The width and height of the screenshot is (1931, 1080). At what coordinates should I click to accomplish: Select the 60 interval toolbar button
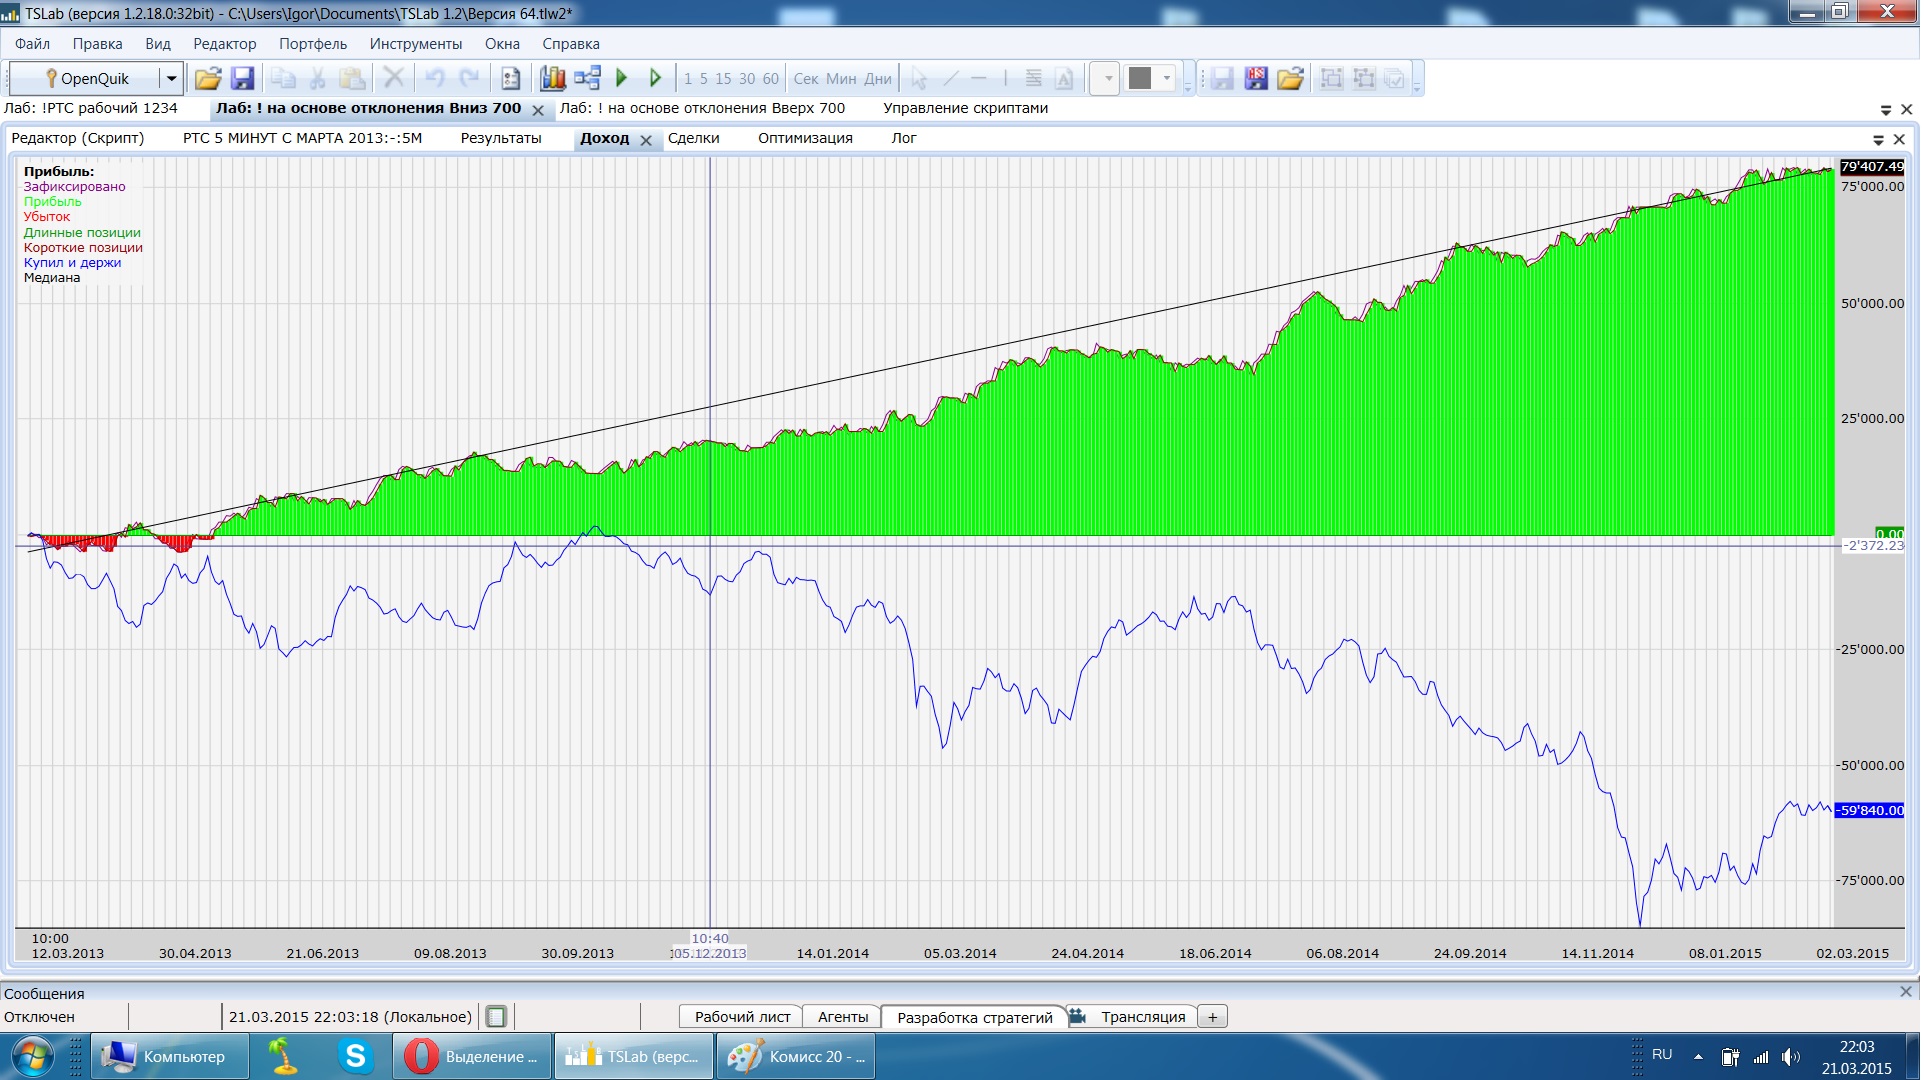point(770,79)
